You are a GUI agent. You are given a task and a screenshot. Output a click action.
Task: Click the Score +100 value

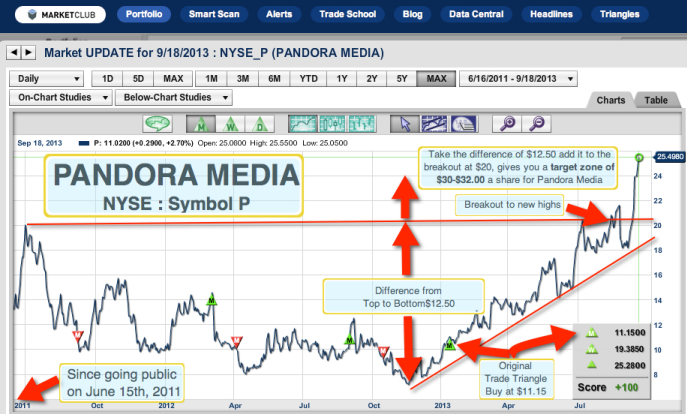tap(627, 388)
